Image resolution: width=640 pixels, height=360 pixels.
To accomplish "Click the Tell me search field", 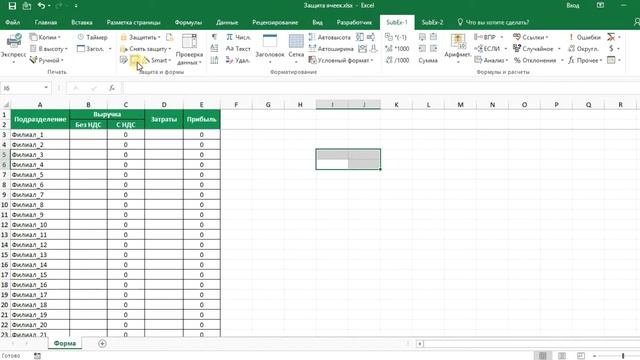I will click(x=493, y=22).
